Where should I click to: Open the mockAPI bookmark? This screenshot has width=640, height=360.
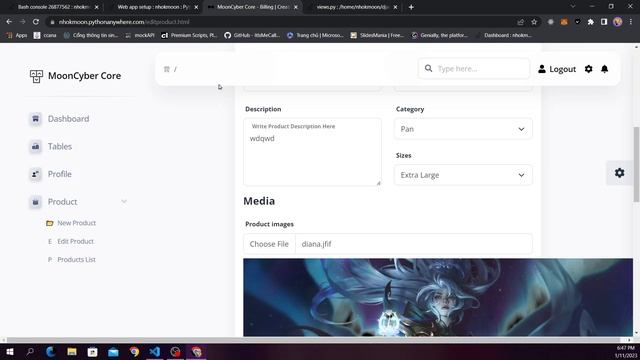coord(140,36)
